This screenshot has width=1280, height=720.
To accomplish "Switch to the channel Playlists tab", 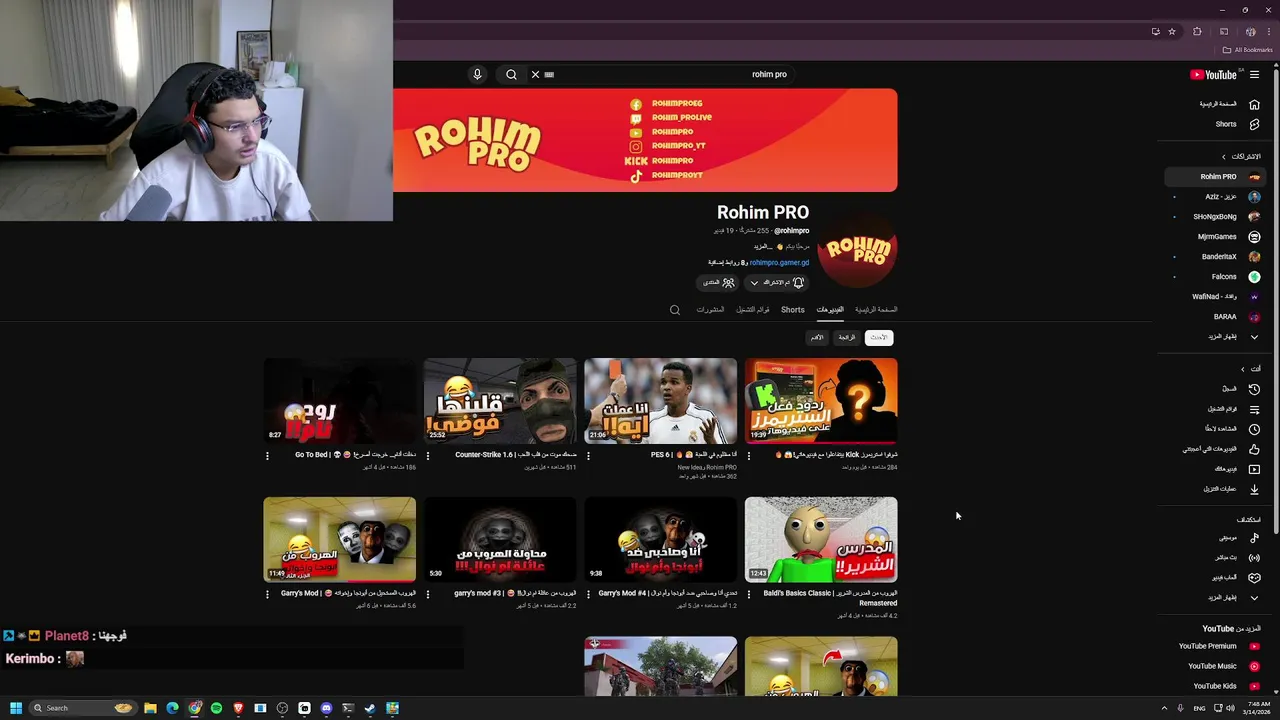I will tap(753, 310).
